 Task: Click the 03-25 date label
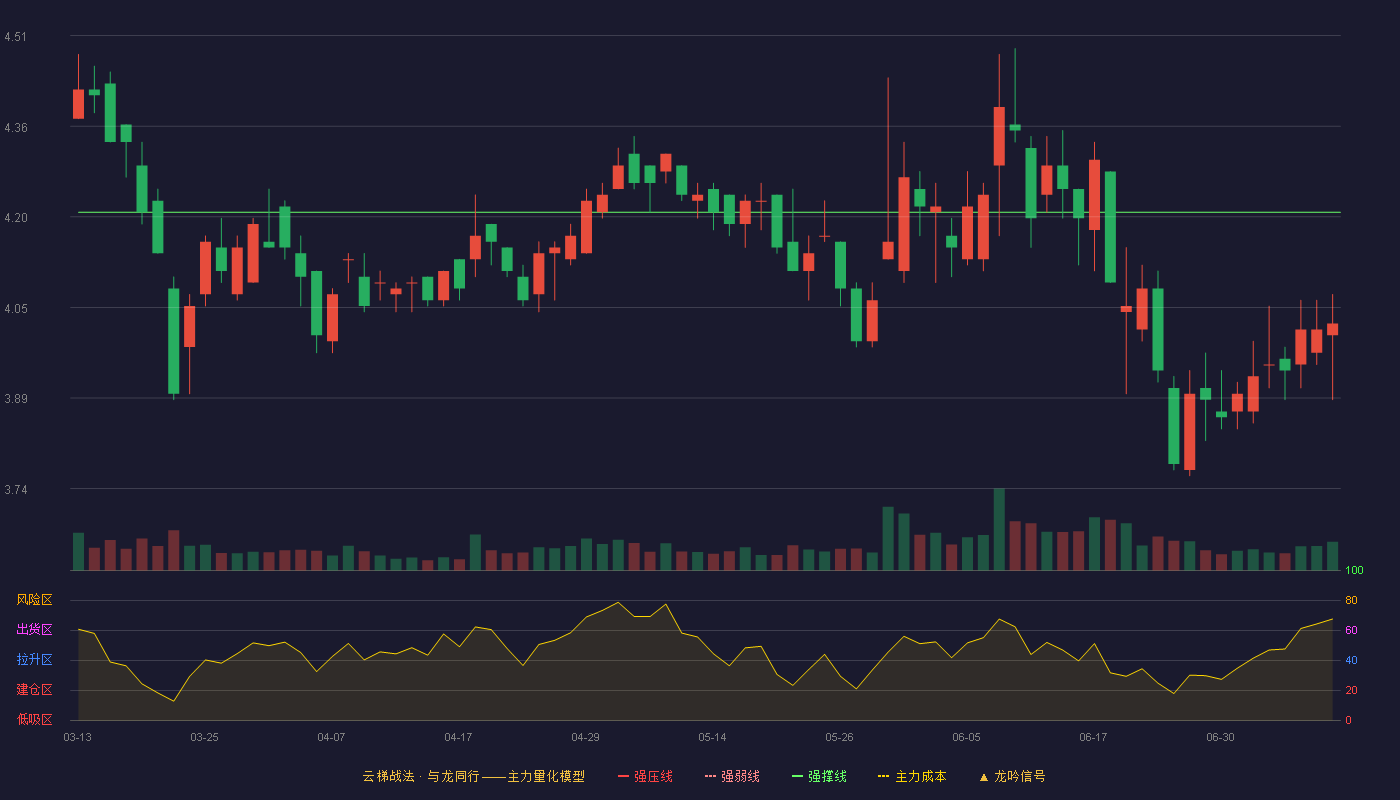[204, 737]
